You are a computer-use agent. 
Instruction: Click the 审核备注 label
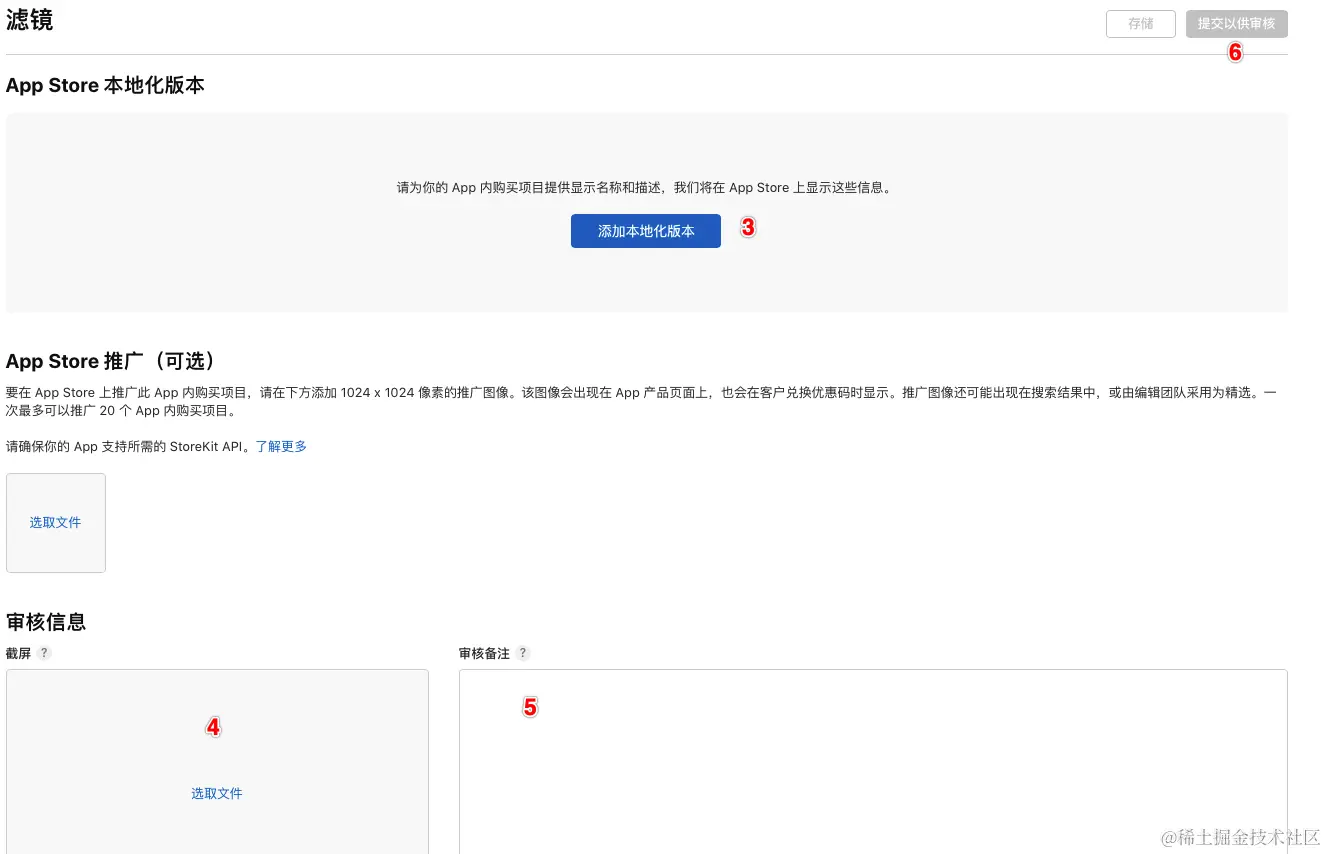(x=484, y=653)
